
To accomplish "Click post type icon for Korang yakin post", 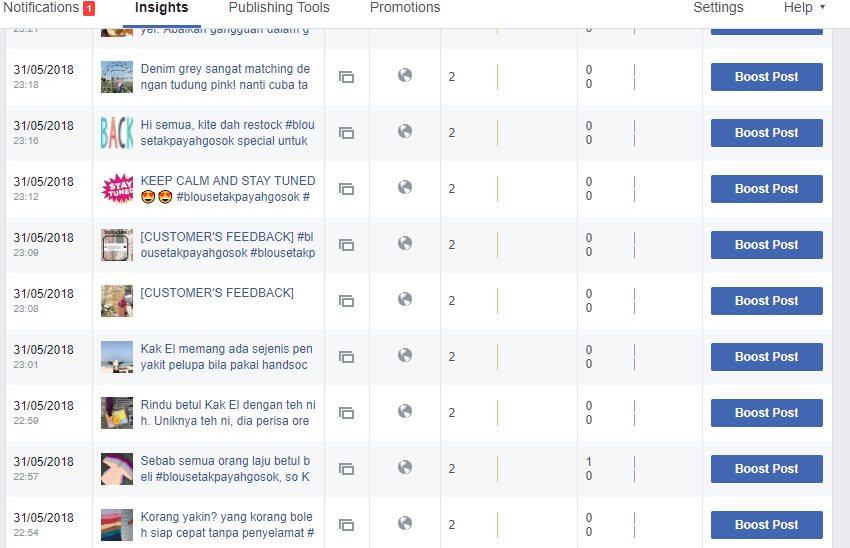I will click(346, 525).
